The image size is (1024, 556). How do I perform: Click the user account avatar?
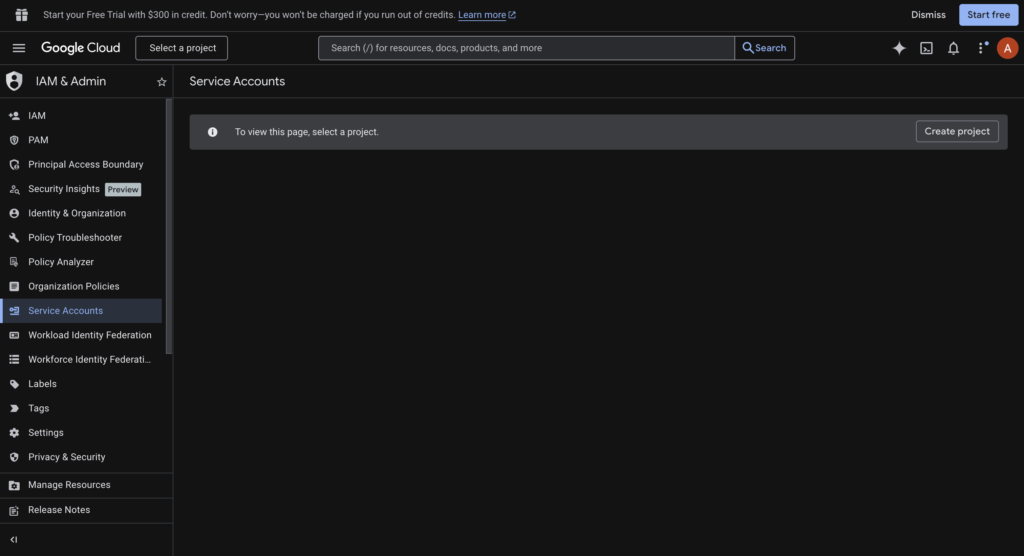point(1007,48)
